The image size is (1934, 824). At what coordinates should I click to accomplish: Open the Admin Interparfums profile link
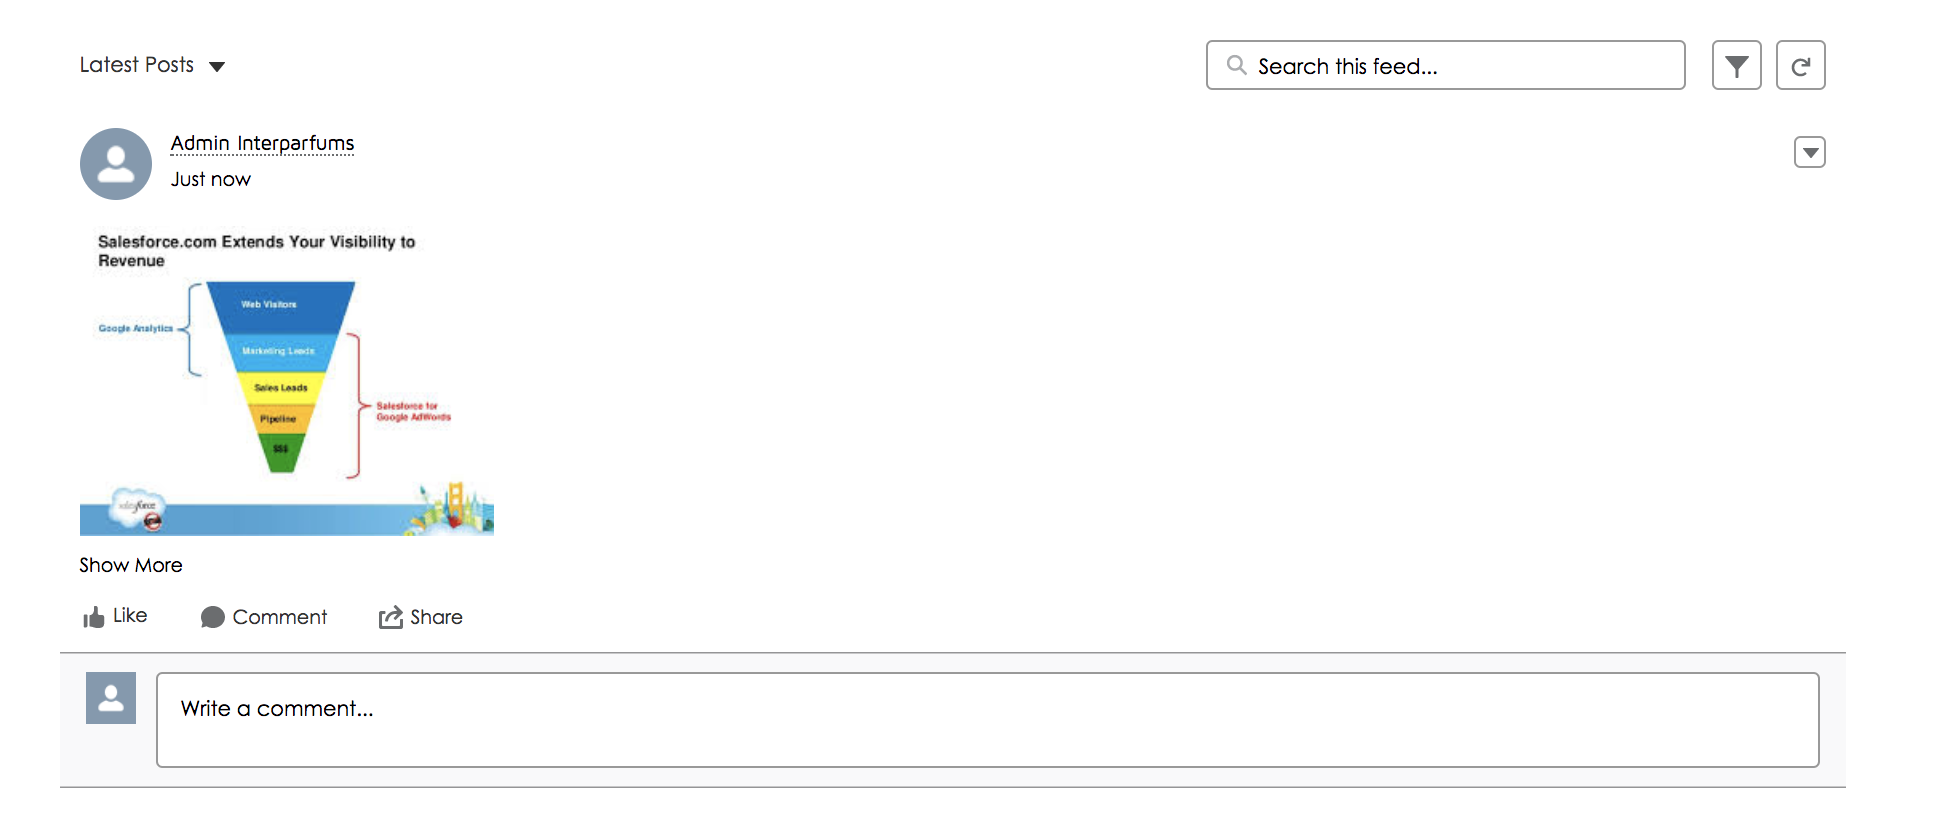tap(262, 143)
